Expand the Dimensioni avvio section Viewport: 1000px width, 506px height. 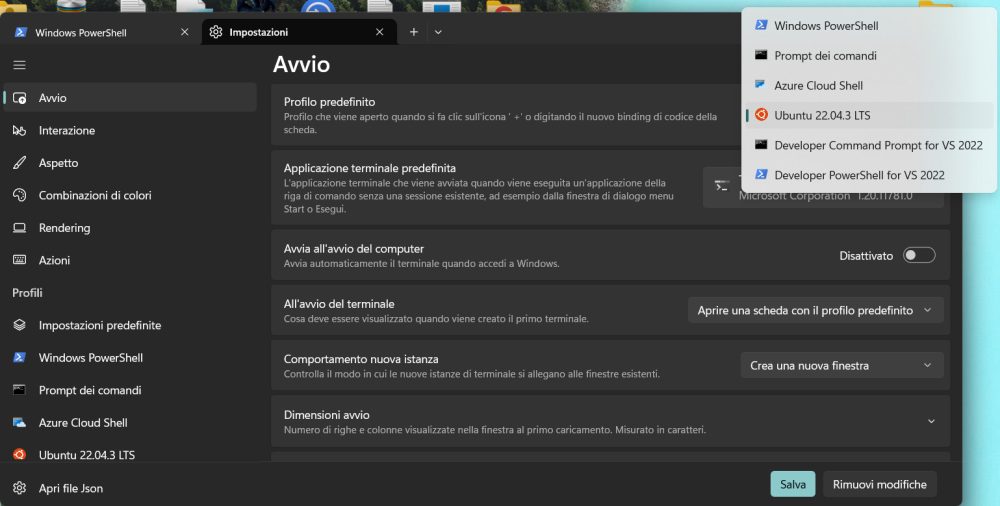[931, 421]
